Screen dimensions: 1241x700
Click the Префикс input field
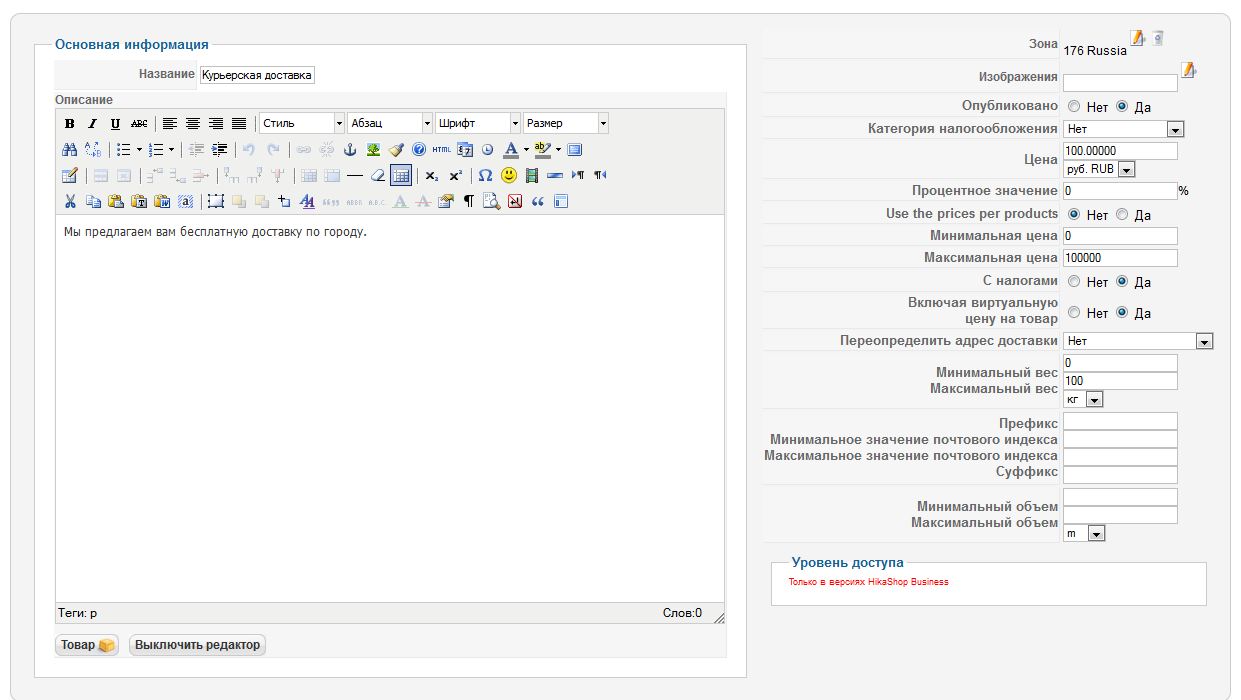point(1121,422)
